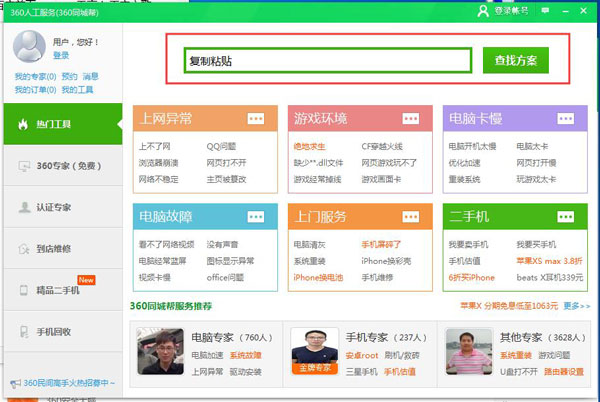The width and height of the screenshot is (600, 402).
Task: Open 苹果XS max 3.8折 offer
Action: [x=549, y=261]
